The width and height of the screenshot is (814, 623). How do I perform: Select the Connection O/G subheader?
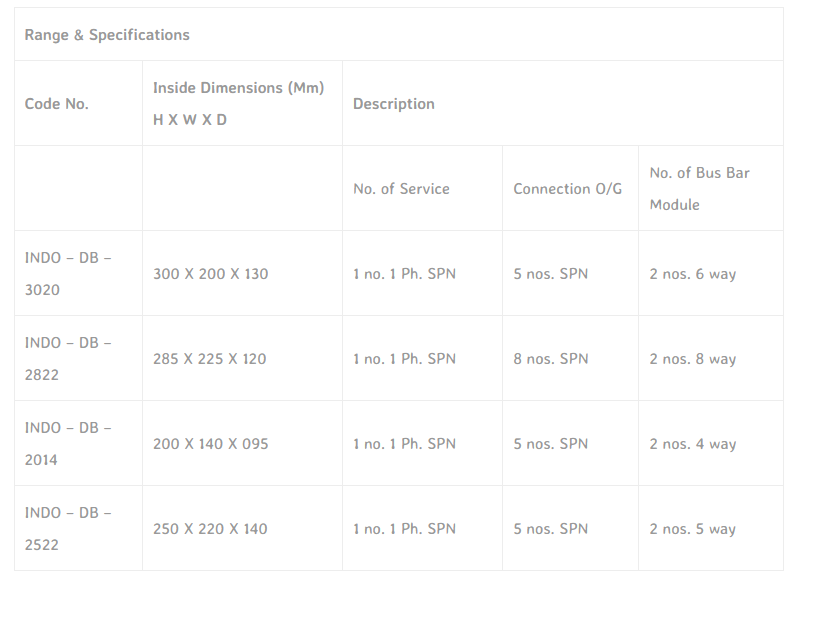coord(567,189)
